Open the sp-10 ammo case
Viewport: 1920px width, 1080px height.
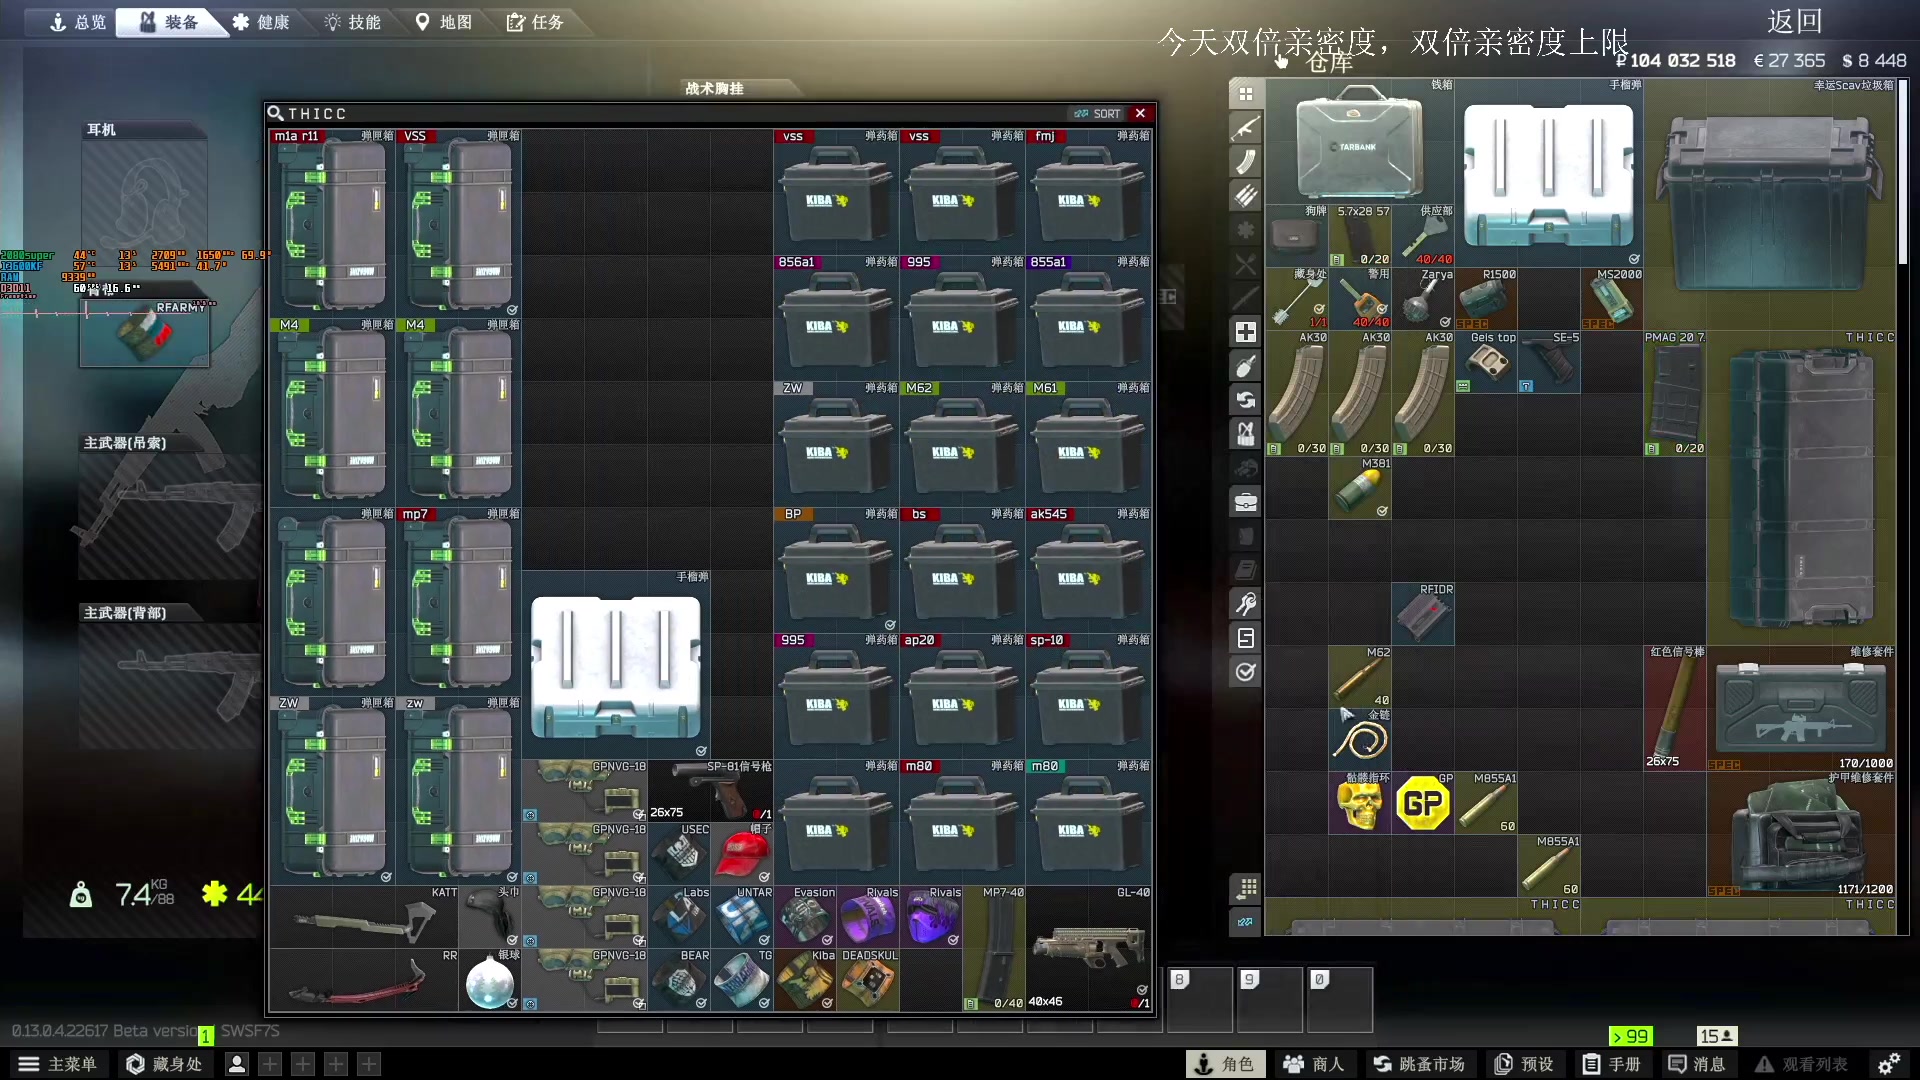coord(1089,696)
